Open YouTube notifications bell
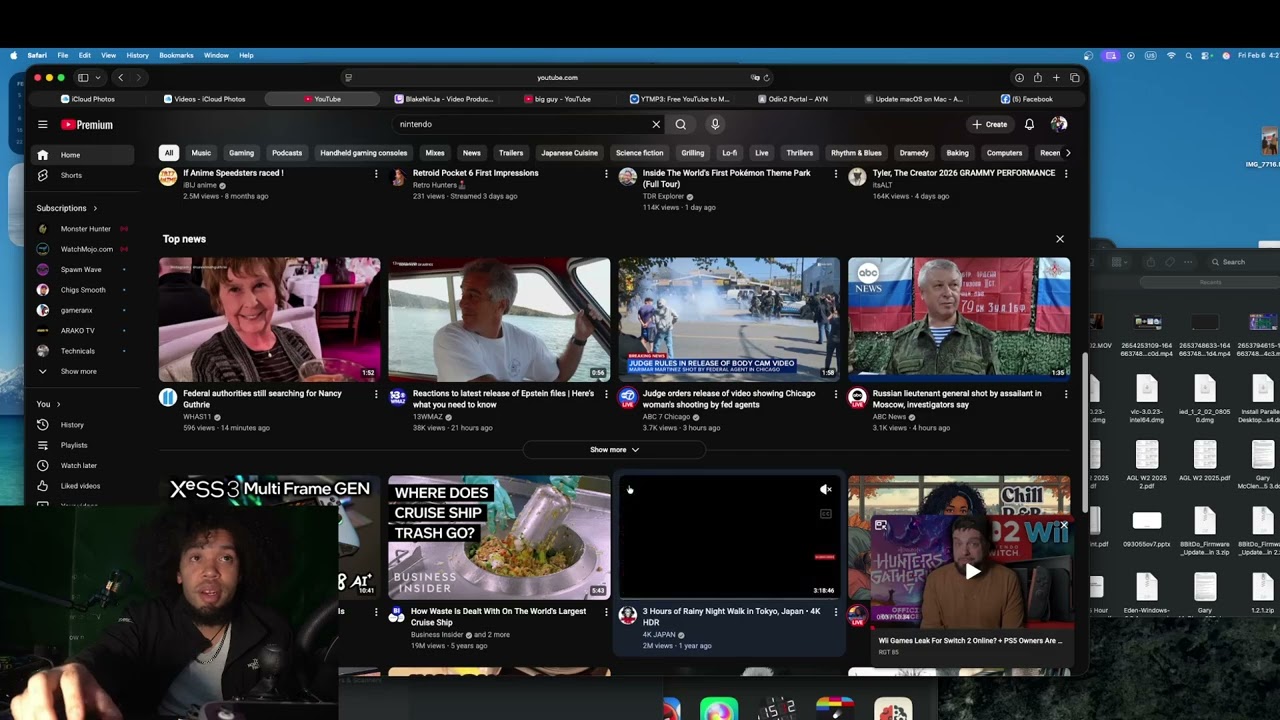 coord(1029,124)
